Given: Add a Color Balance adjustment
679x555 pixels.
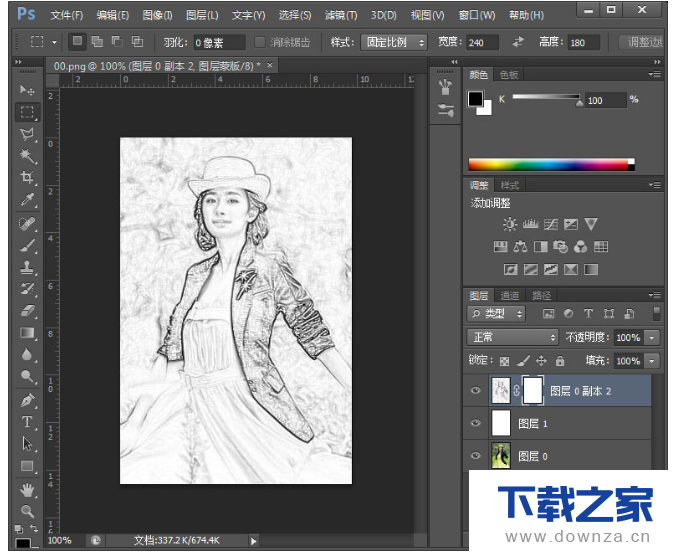Looking at the screenshot, I should pos(521,247).
